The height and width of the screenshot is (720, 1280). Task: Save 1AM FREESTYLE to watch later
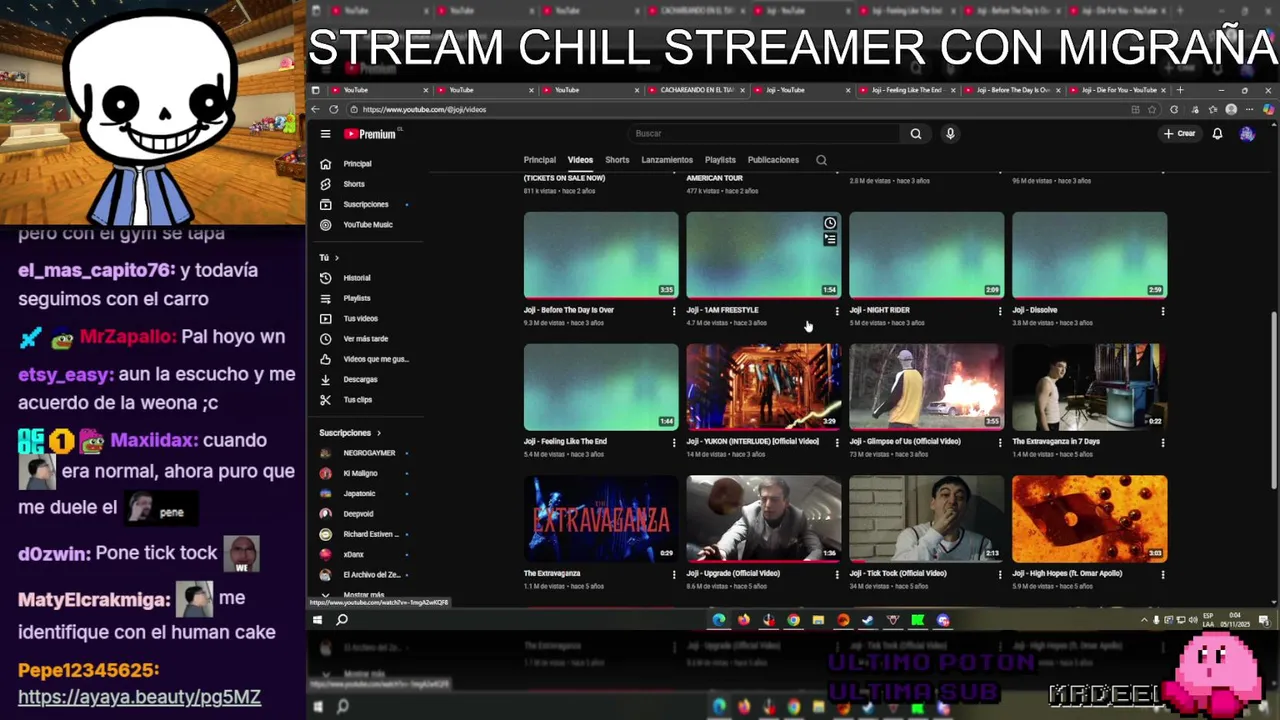pyautogui.click(x=830, y=223)
